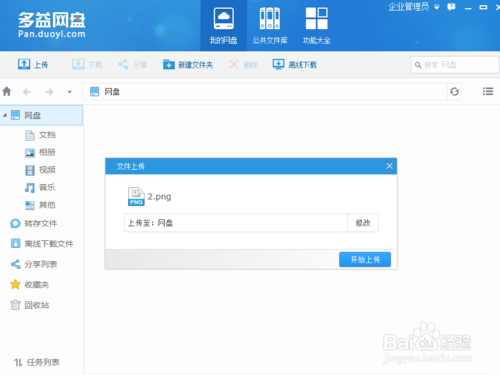Click the feedback help icon in title bar
This screenshot has width=500, height=375.
[451, 7]
